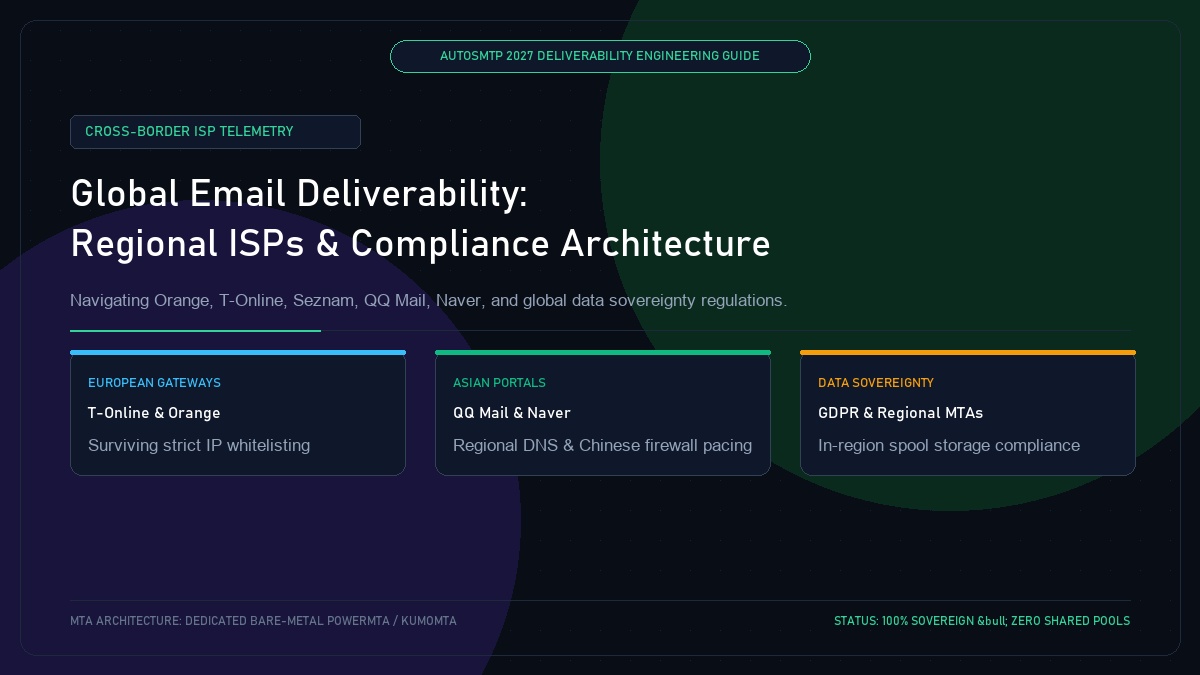Open the European Gateways card

click(238, 413)
